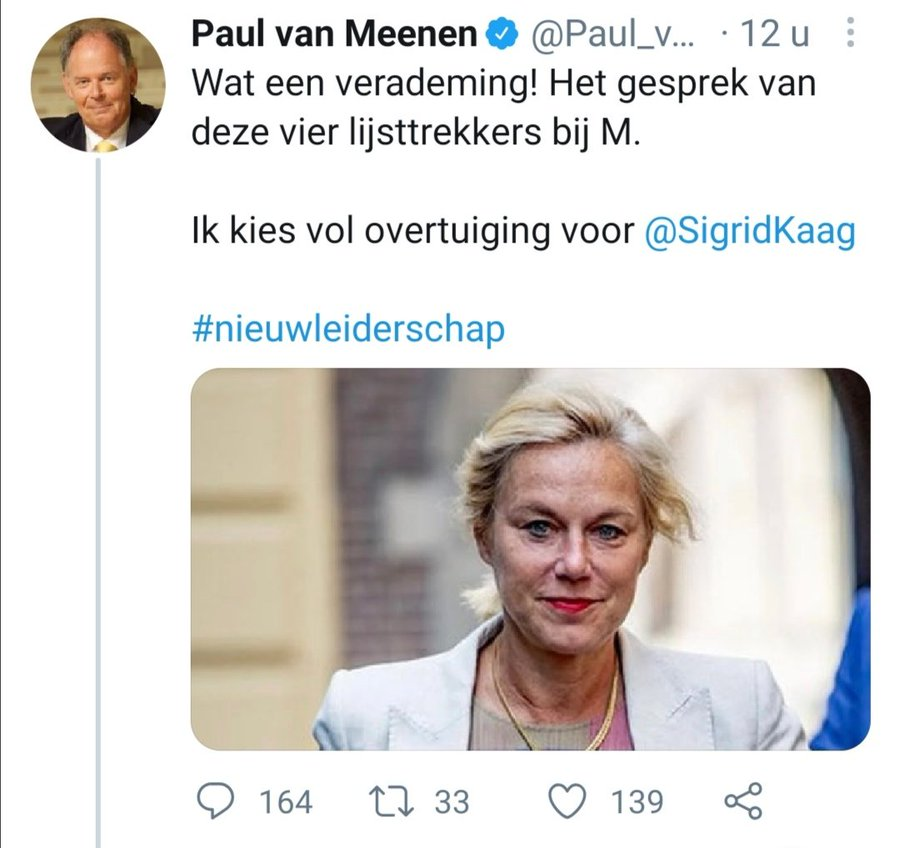The width and height of the screenshot is (900, 848).
Task: Open the @SigridKaag mention
Action: click(750, 231)
